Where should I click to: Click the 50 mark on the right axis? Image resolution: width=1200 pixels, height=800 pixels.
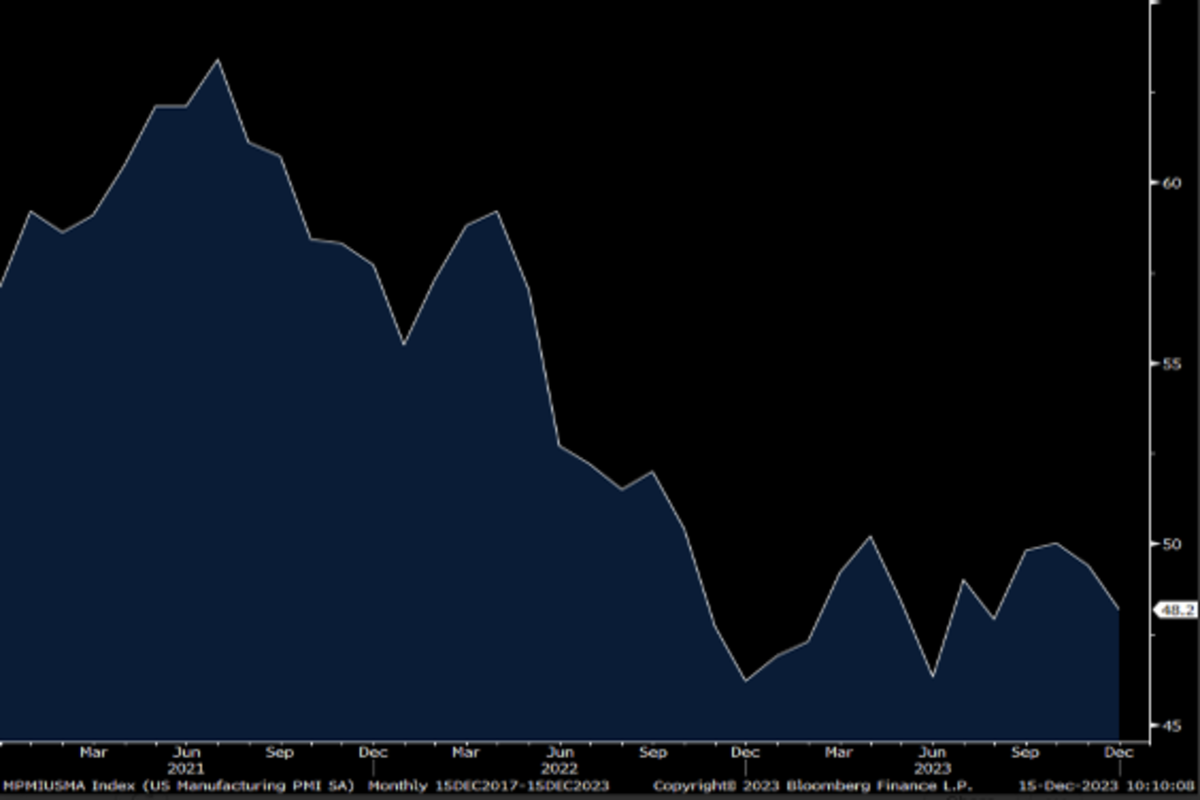pyautogui.click(x=1171, y=544)
